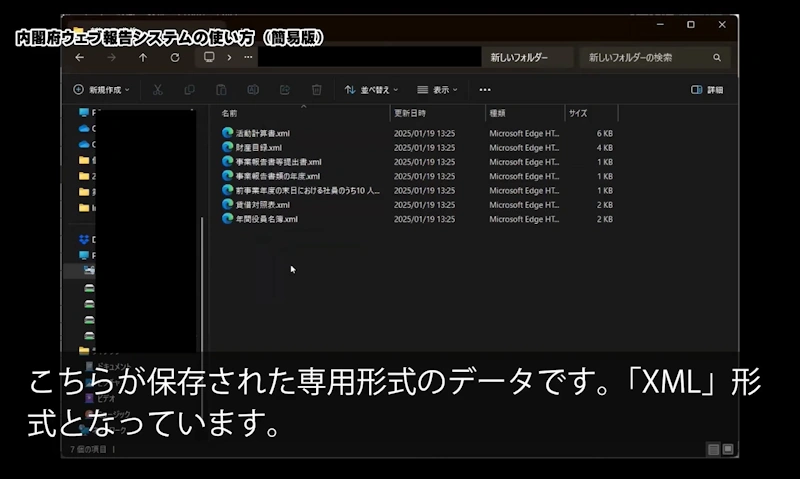800x479 pixels.
Task: Click the Back navigation arrow
Action: (x=79, y=58)
